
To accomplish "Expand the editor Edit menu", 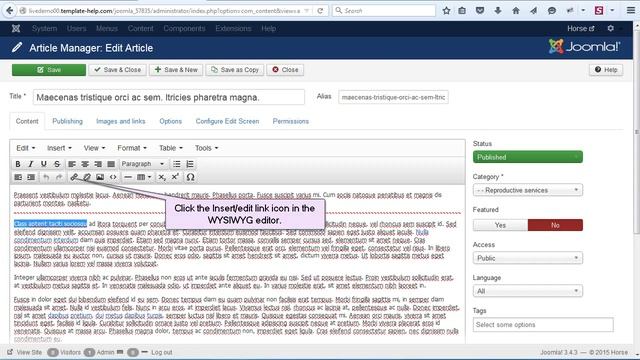I will (x=26, y=148).
